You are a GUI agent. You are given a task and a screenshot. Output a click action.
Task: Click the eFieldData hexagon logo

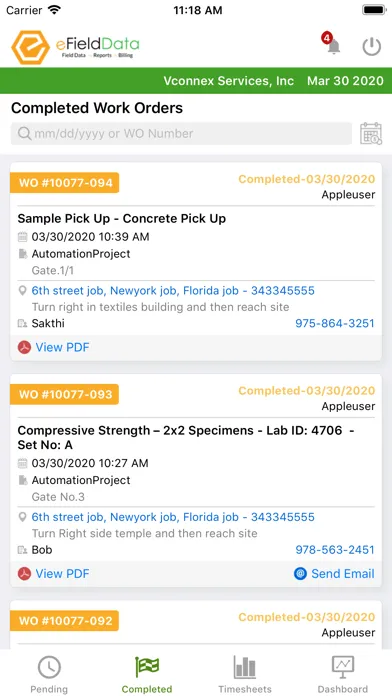point(30,47)
